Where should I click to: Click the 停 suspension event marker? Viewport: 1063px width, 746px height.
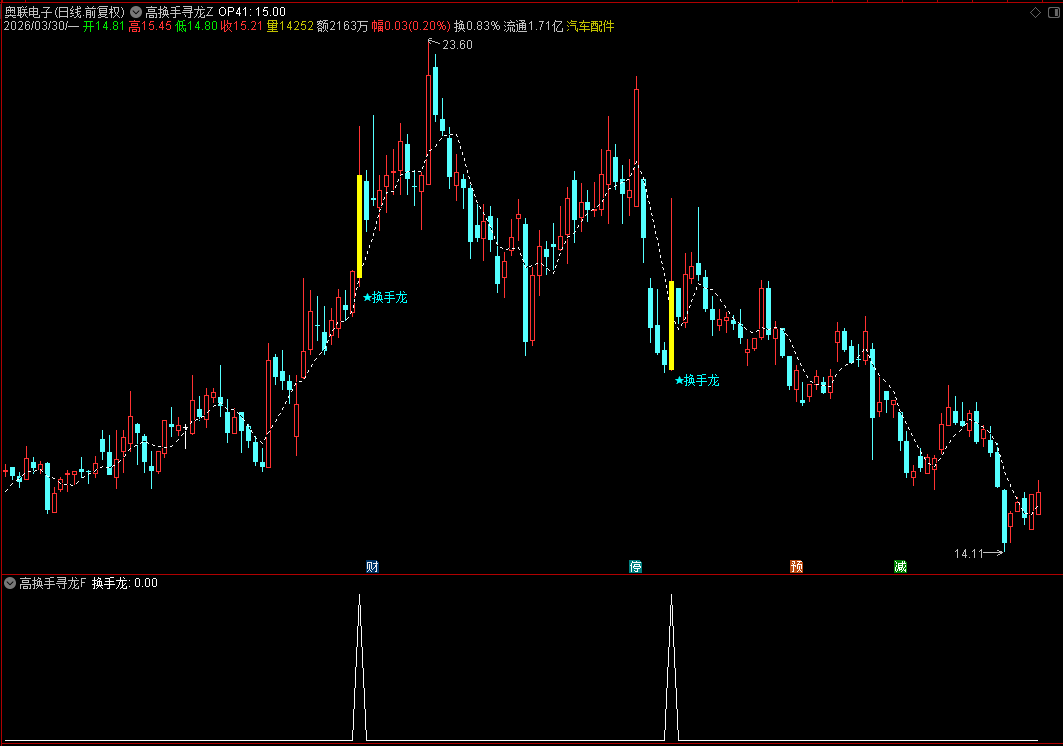(635, 566)
